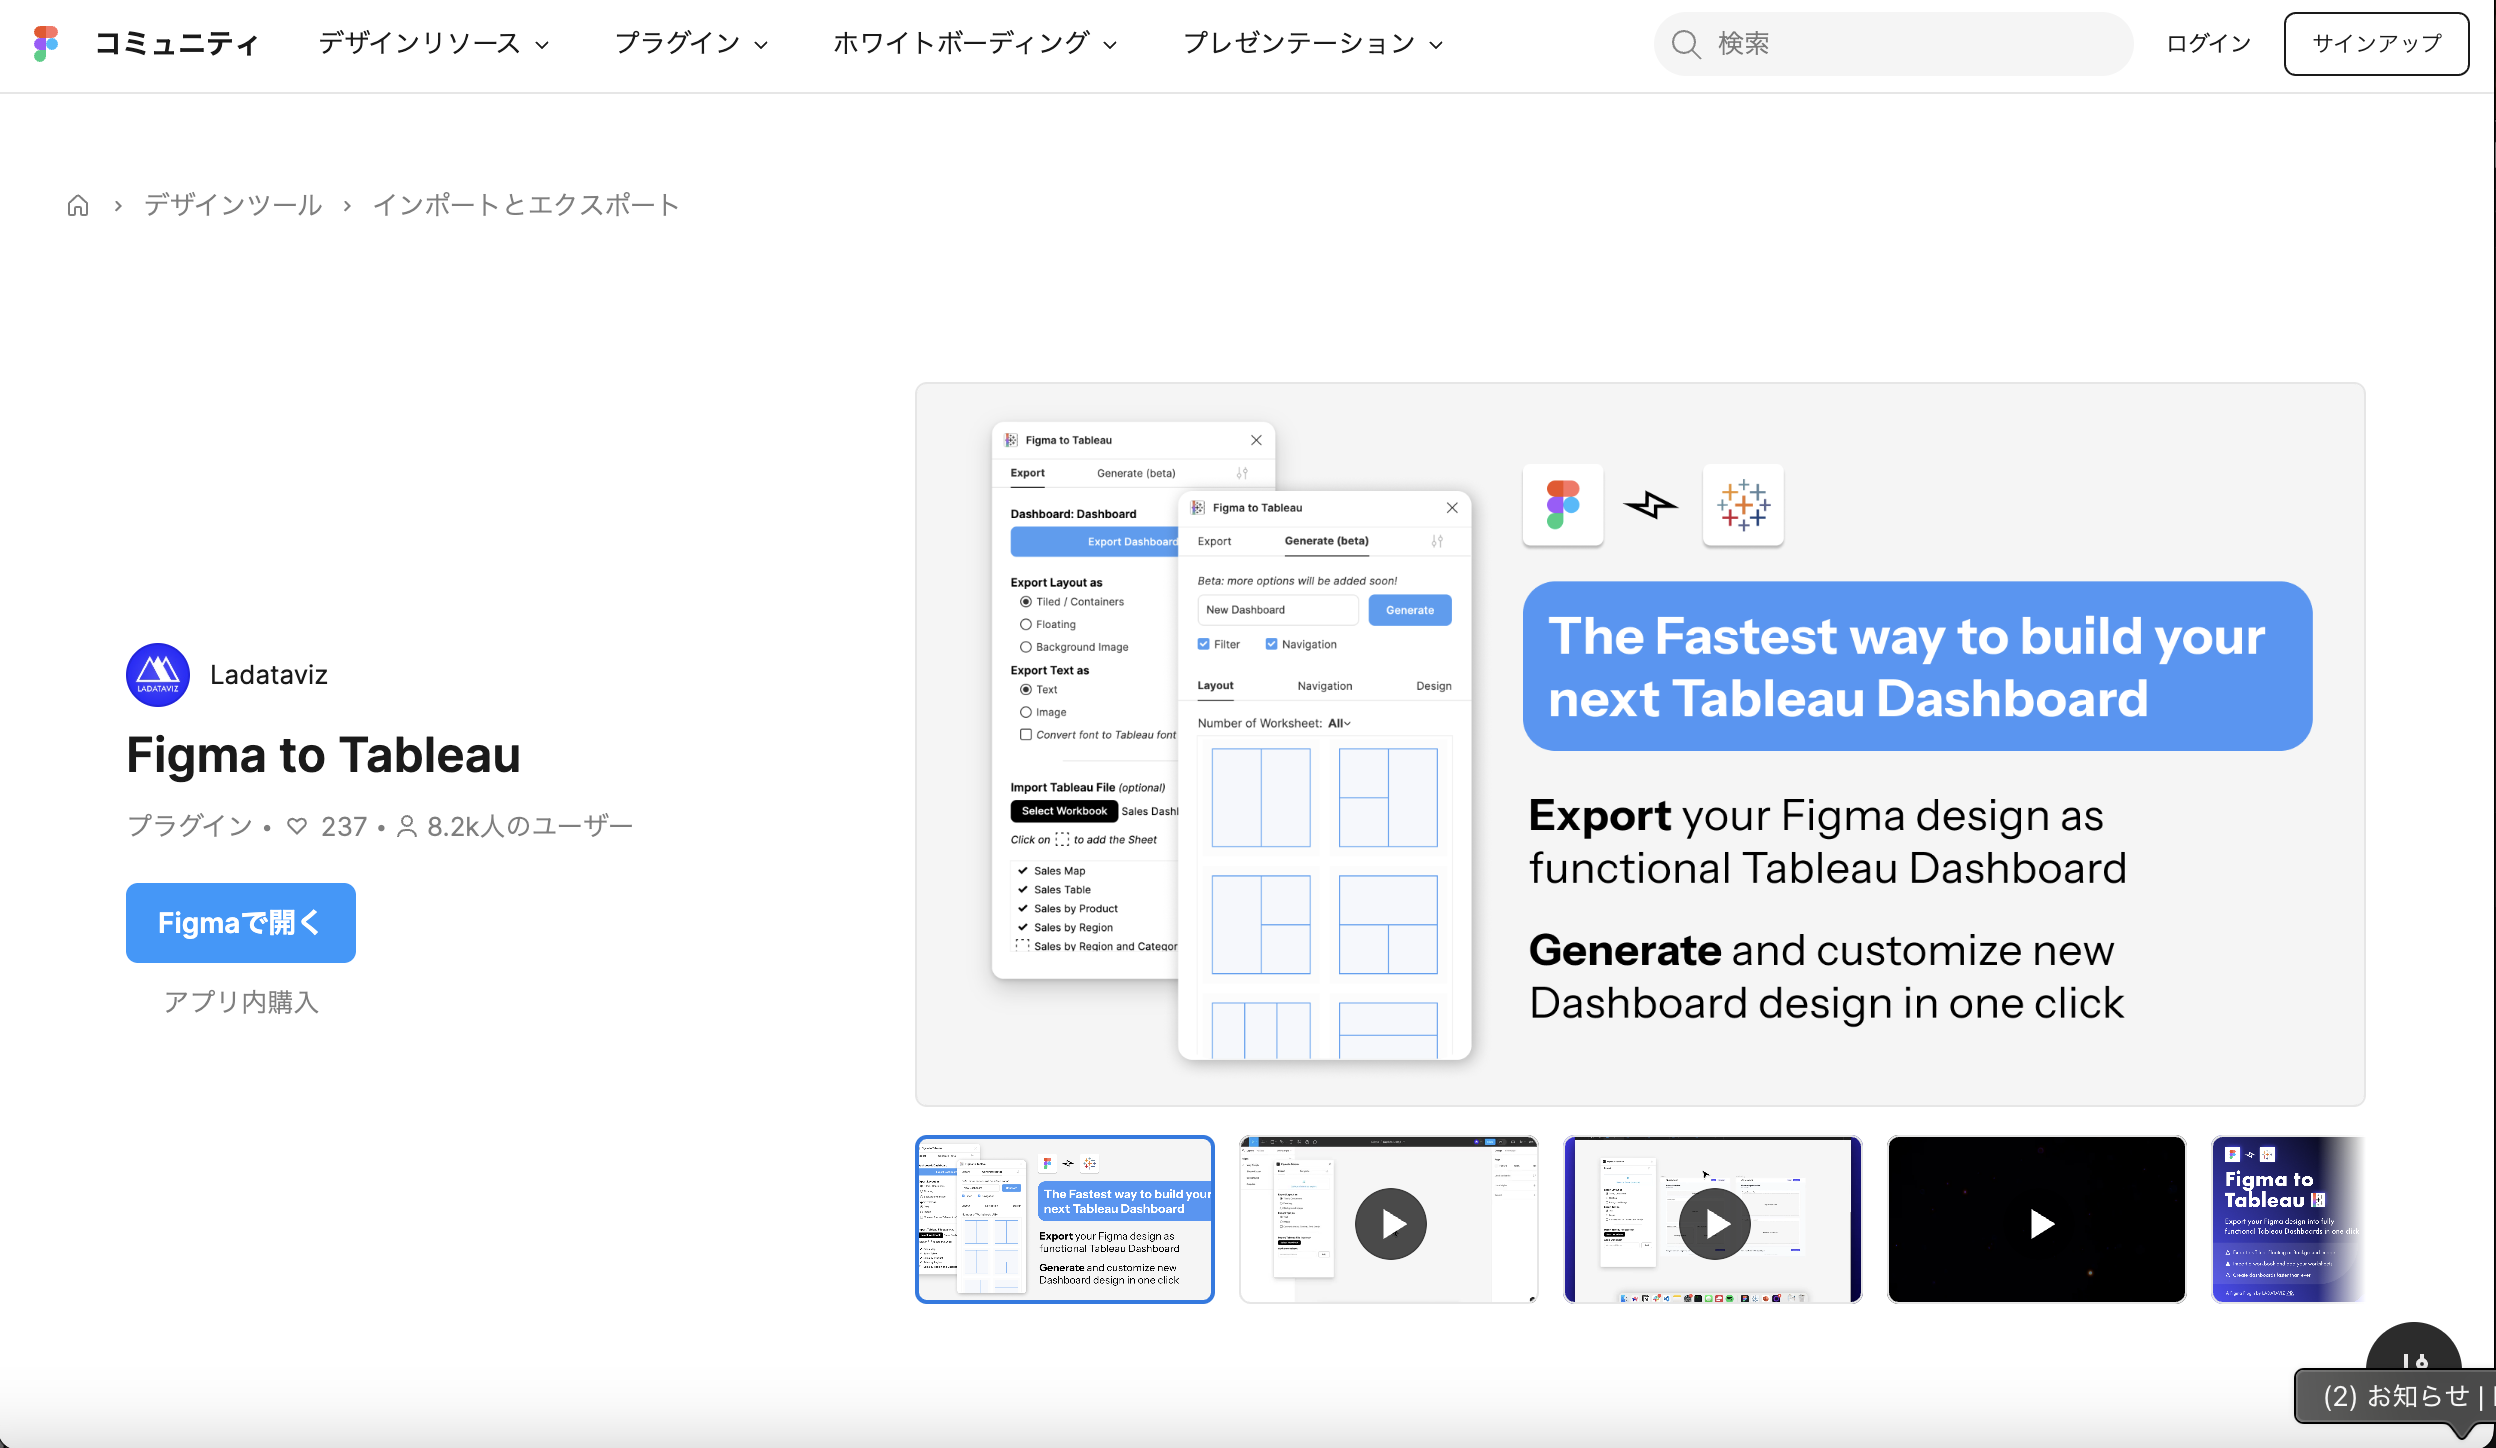Expand the プレゼンテーション menu

point(1313,44)
